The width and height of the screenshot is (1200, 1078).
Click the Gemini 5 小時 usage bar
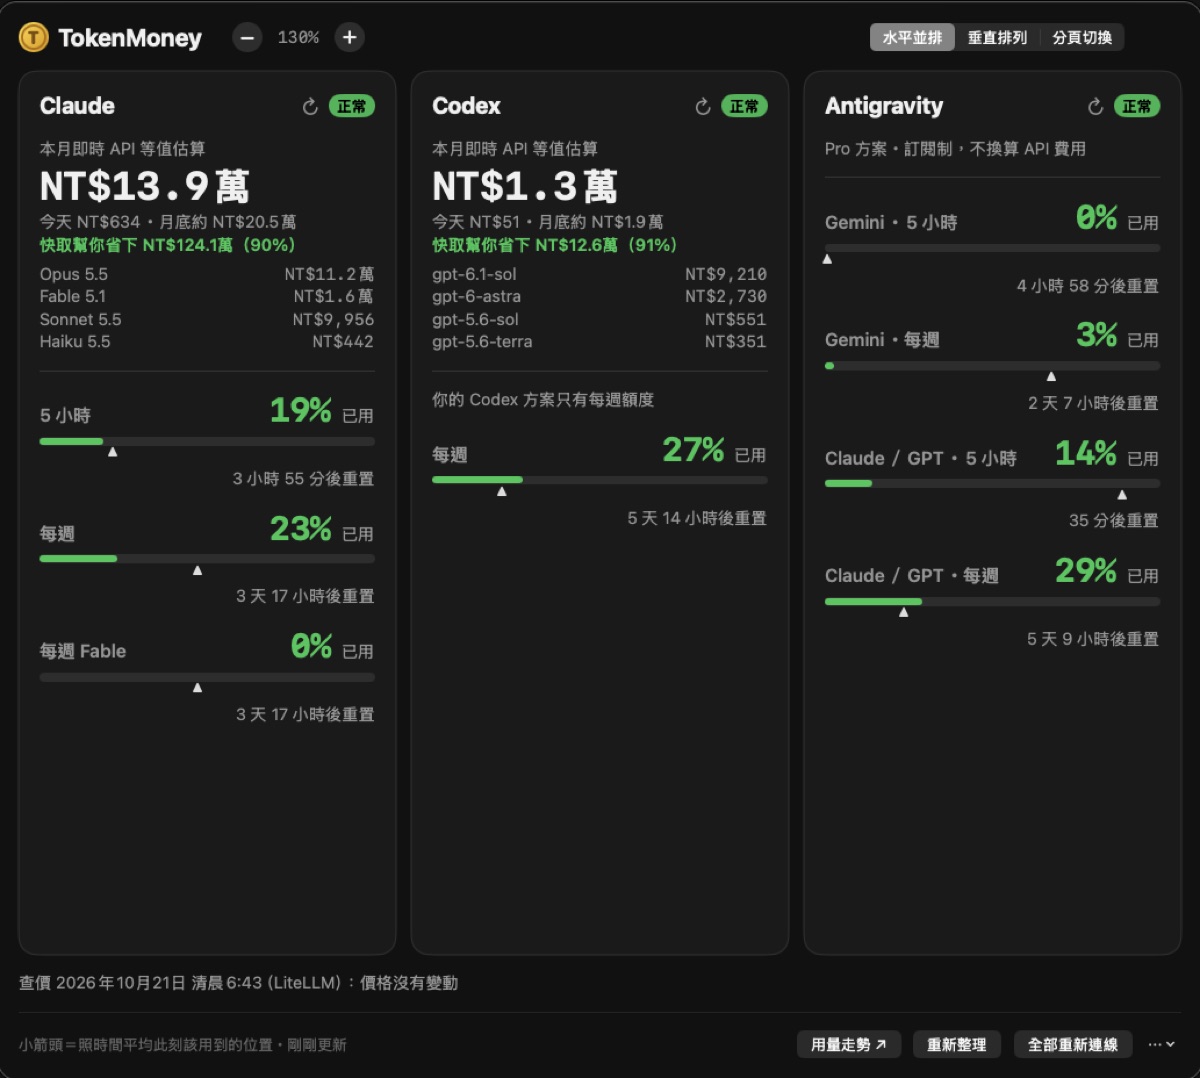(x=992, y=248)
